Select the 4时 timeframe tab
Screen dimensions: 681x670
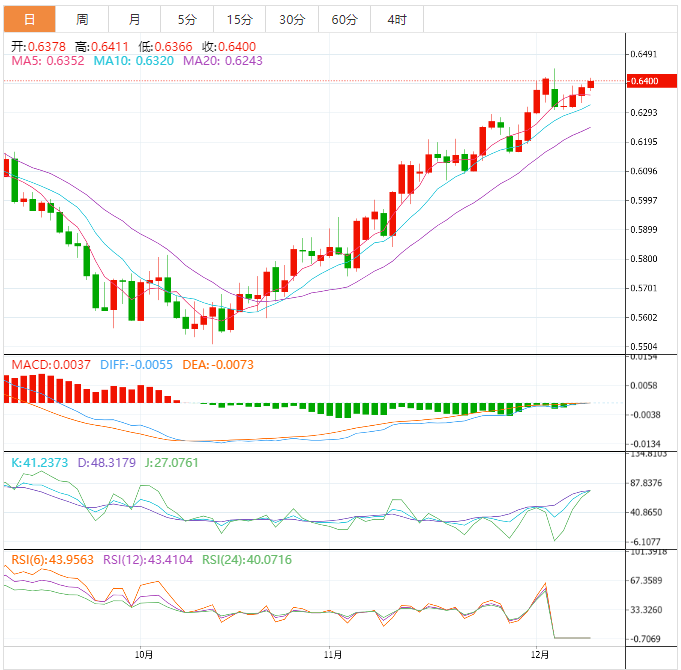(396, 20)
